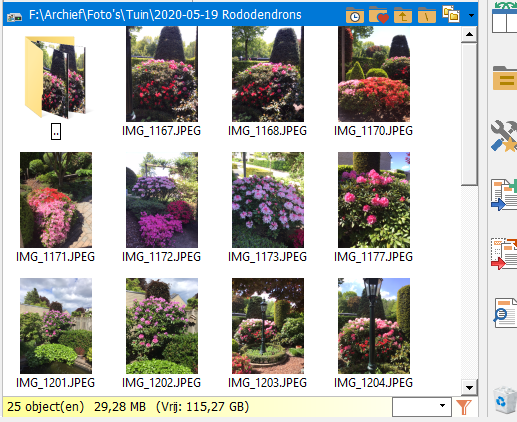Open the filter combo box in status bar
This screenshot has height=422, width=517.
[x=421, y=407]
